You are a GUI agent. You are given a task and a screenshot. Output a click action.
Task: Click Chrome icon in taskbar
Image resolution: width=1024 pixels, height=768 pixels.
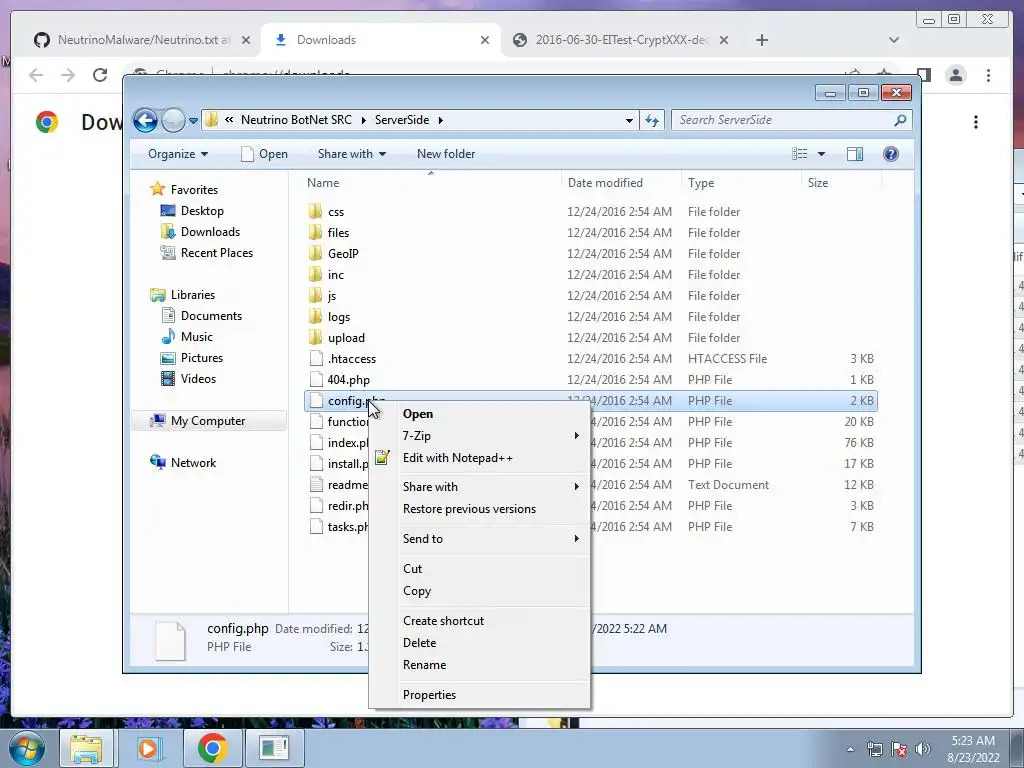[x=212, y=748]
